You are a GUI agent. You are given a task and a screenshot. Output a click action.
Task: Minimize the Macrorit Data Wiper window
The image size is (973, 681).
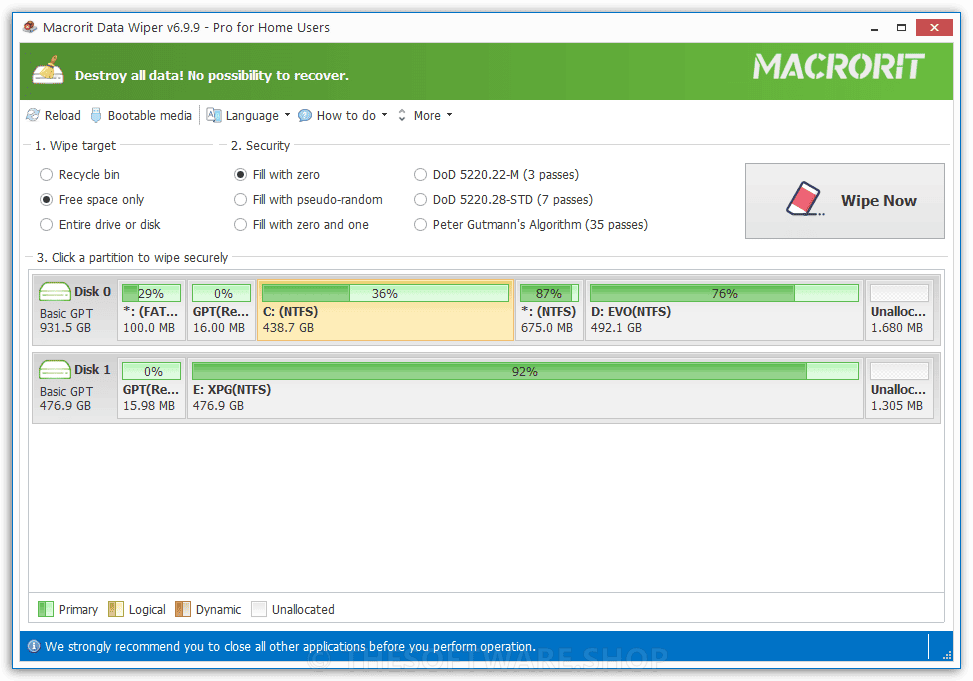click(x=874, y=28)
